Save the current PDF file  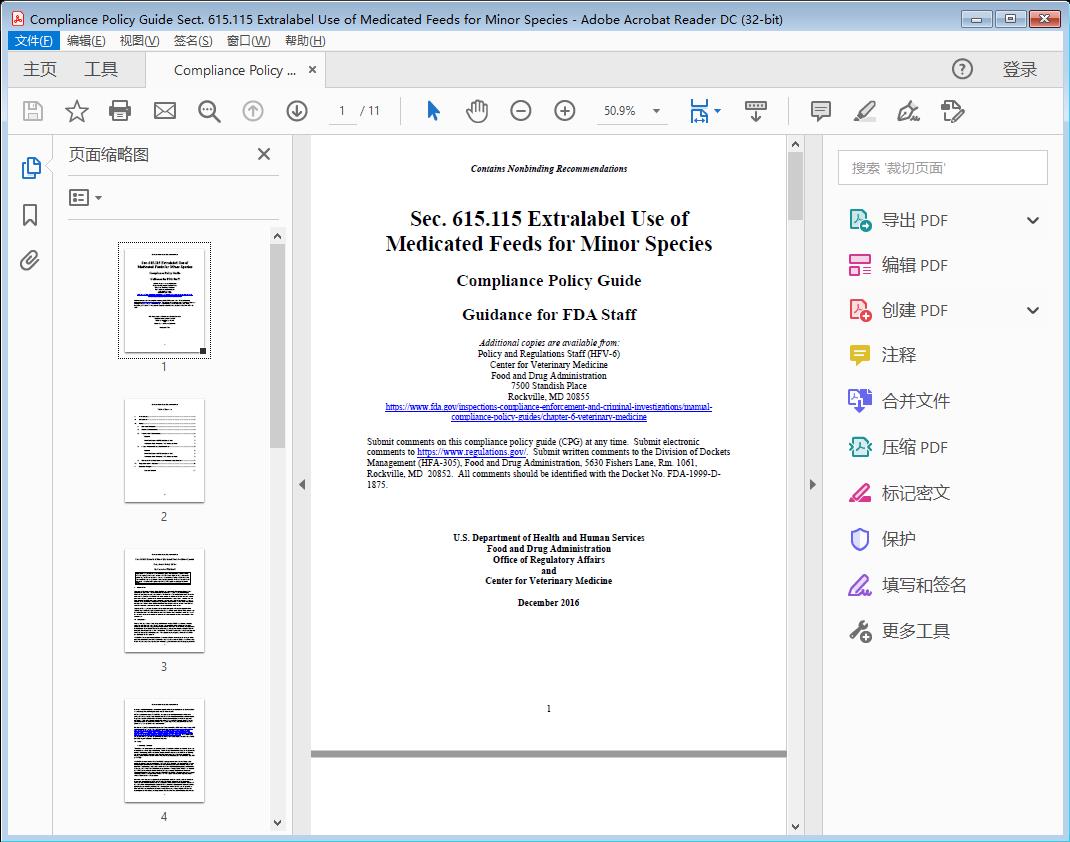31,111
